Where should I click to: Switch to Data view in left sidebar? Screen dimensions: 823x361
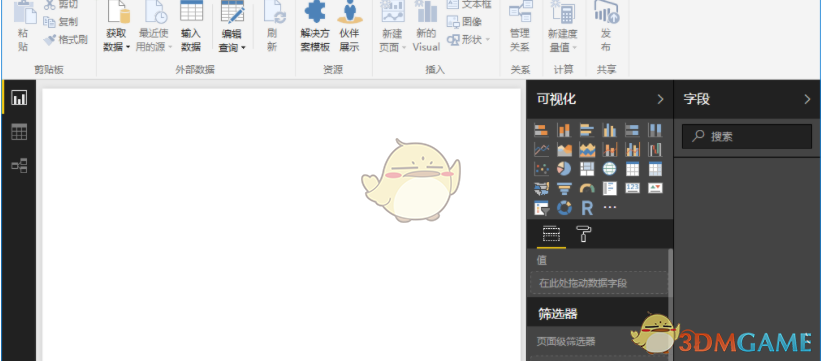tap(19, 132)
